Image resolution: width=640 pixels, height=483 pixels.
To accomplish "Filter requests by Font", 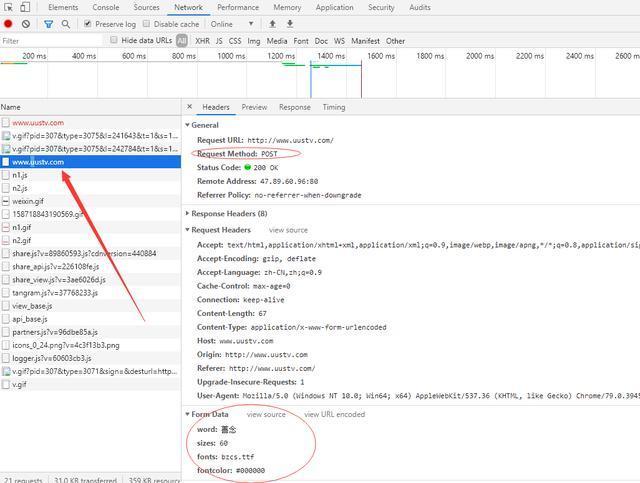I will (301, 41).
